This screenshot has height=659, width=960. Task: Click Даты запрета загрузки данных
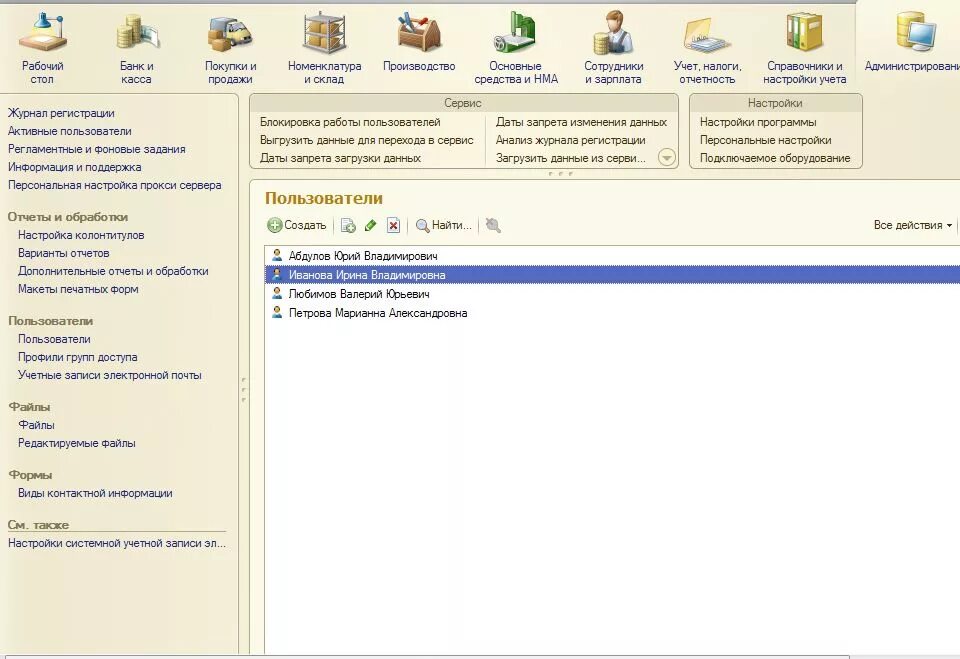(340, 158)
